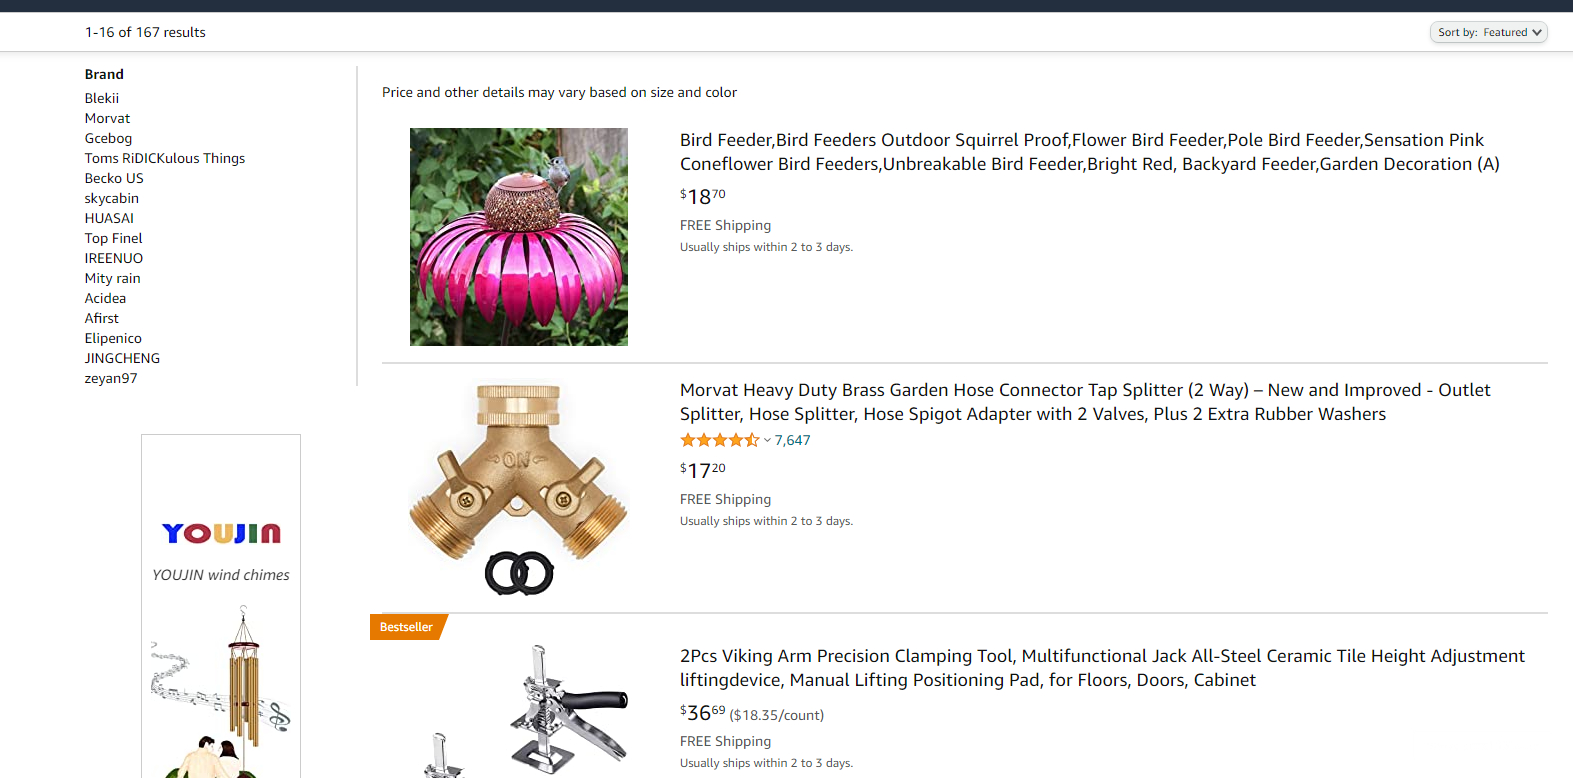This screenshot has width=1573, height=778.
Task: Click the star rating of Morvat splitter
Action: (720, 440)
